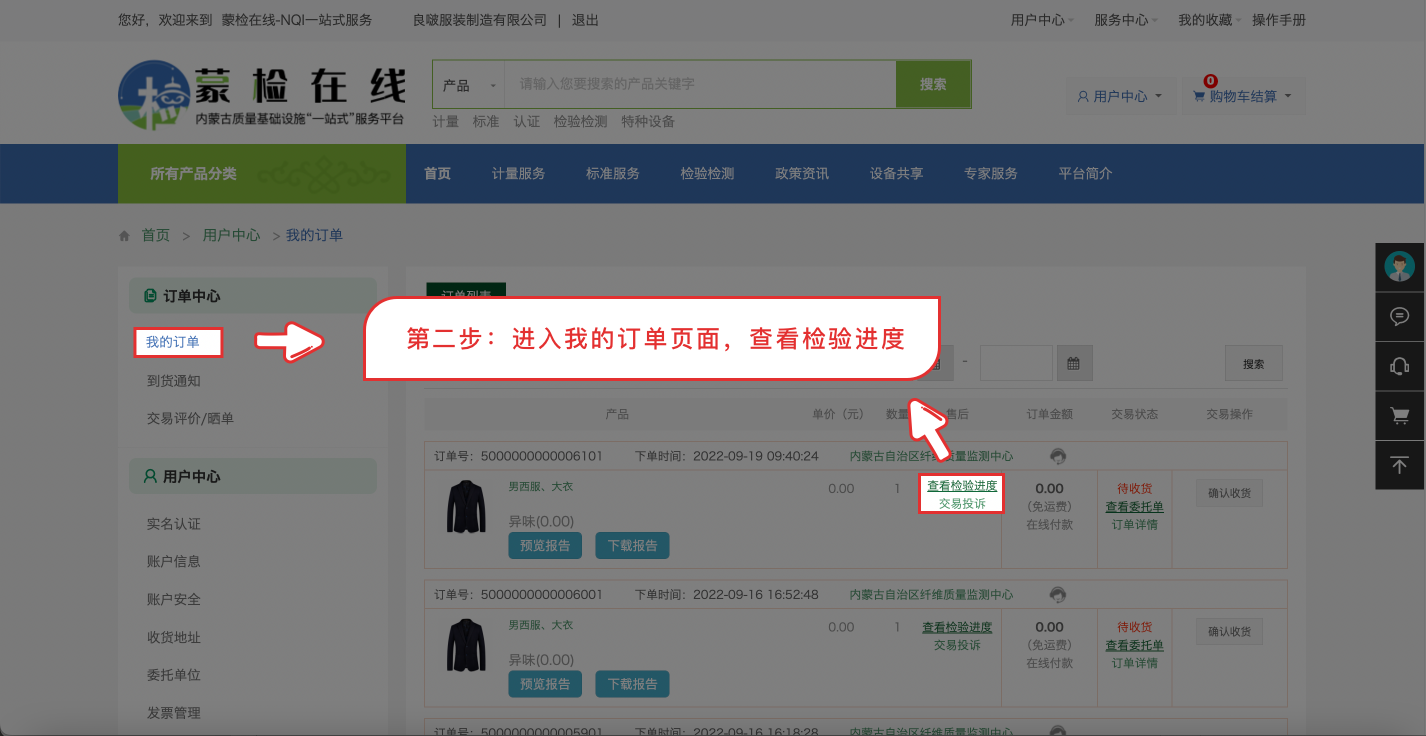Screen dimensions: 1426x736
Task: Click the gray 搜索 order filter button
Action: pyautogui.click(x=1254, y=364)
